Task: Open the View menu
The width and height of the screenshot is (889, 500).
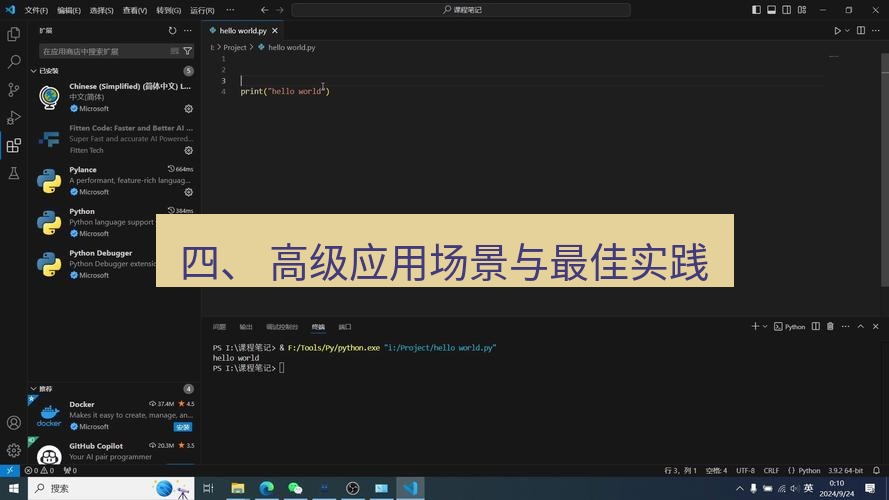Action: point(135,10)
